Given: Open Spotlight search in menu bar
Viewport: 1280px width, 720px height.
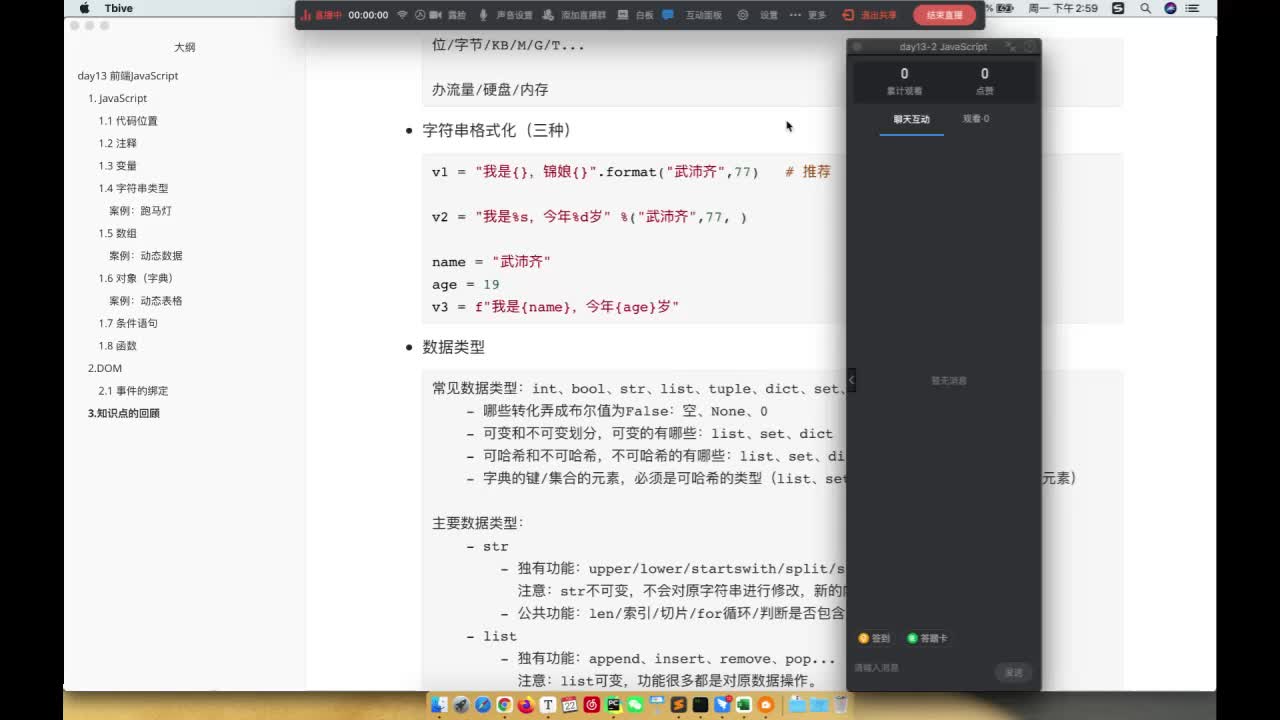Looking at the screenshot, I should (x=1145, y=8).
